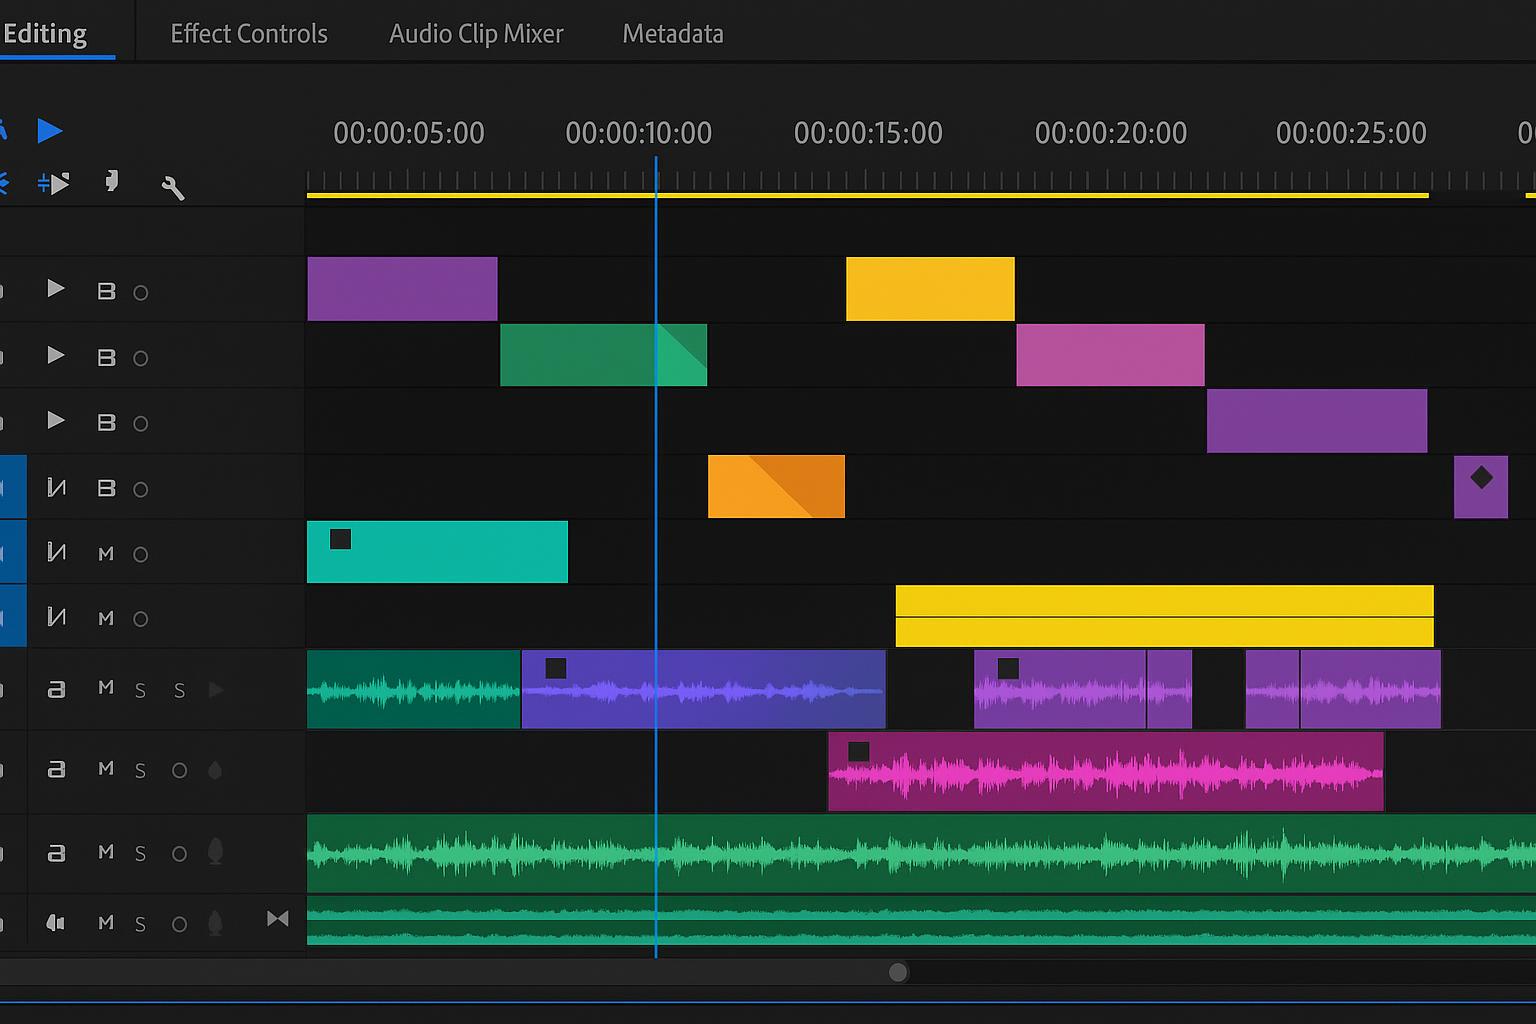Open the Audio Clip Mixer tab

click(x=476, y=34)
